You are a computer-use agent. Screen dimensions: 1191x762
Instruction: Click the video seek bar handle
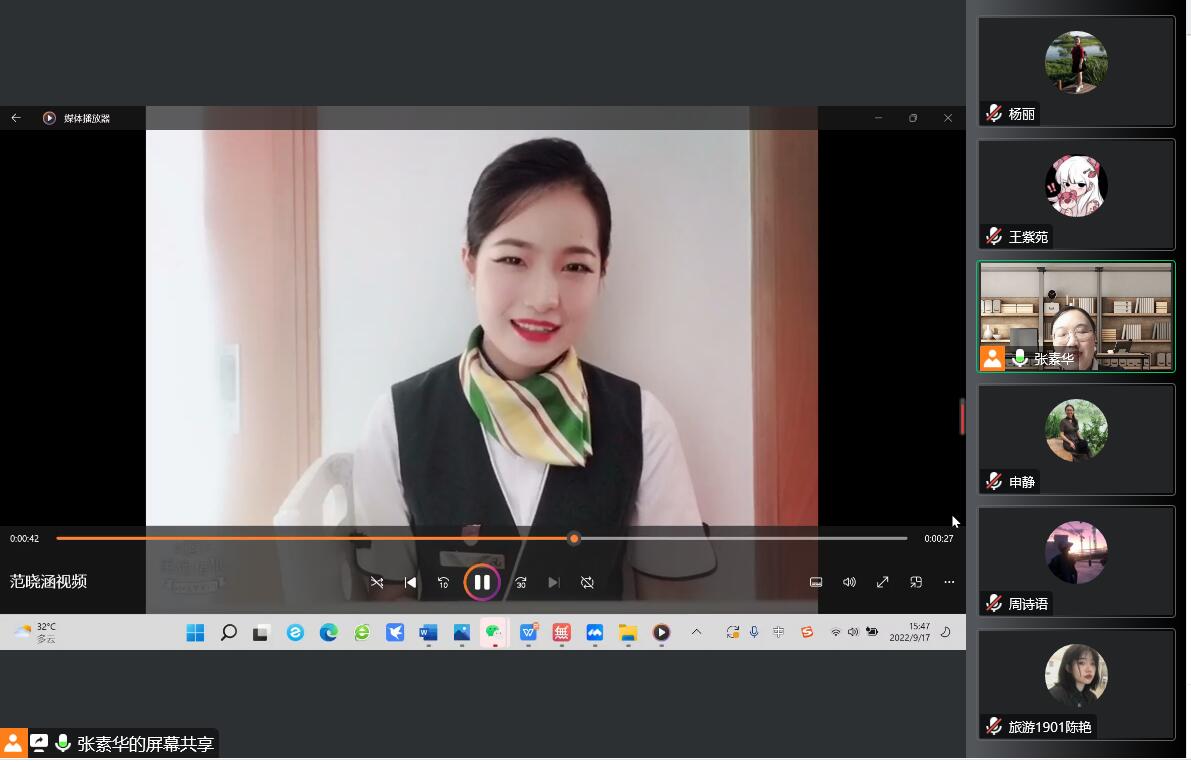click(x=574, y=538)
